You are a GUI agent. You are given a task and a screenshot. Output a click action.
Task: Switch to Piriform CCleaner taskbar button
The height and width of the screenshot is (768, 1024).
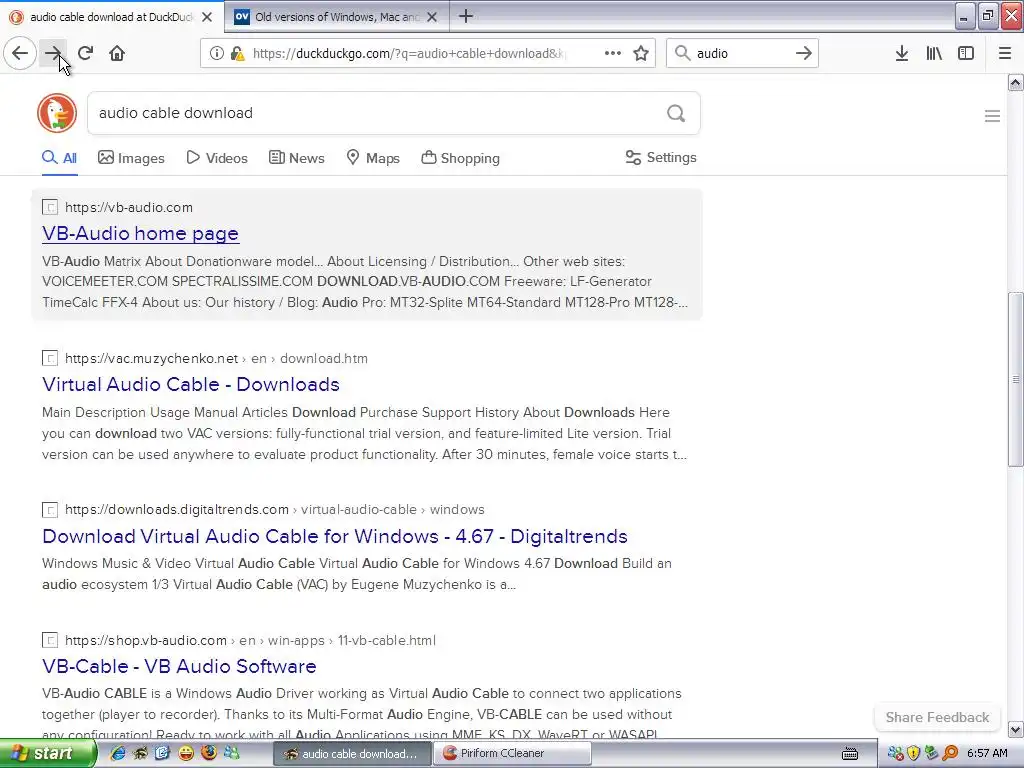(x=515, y=754)
